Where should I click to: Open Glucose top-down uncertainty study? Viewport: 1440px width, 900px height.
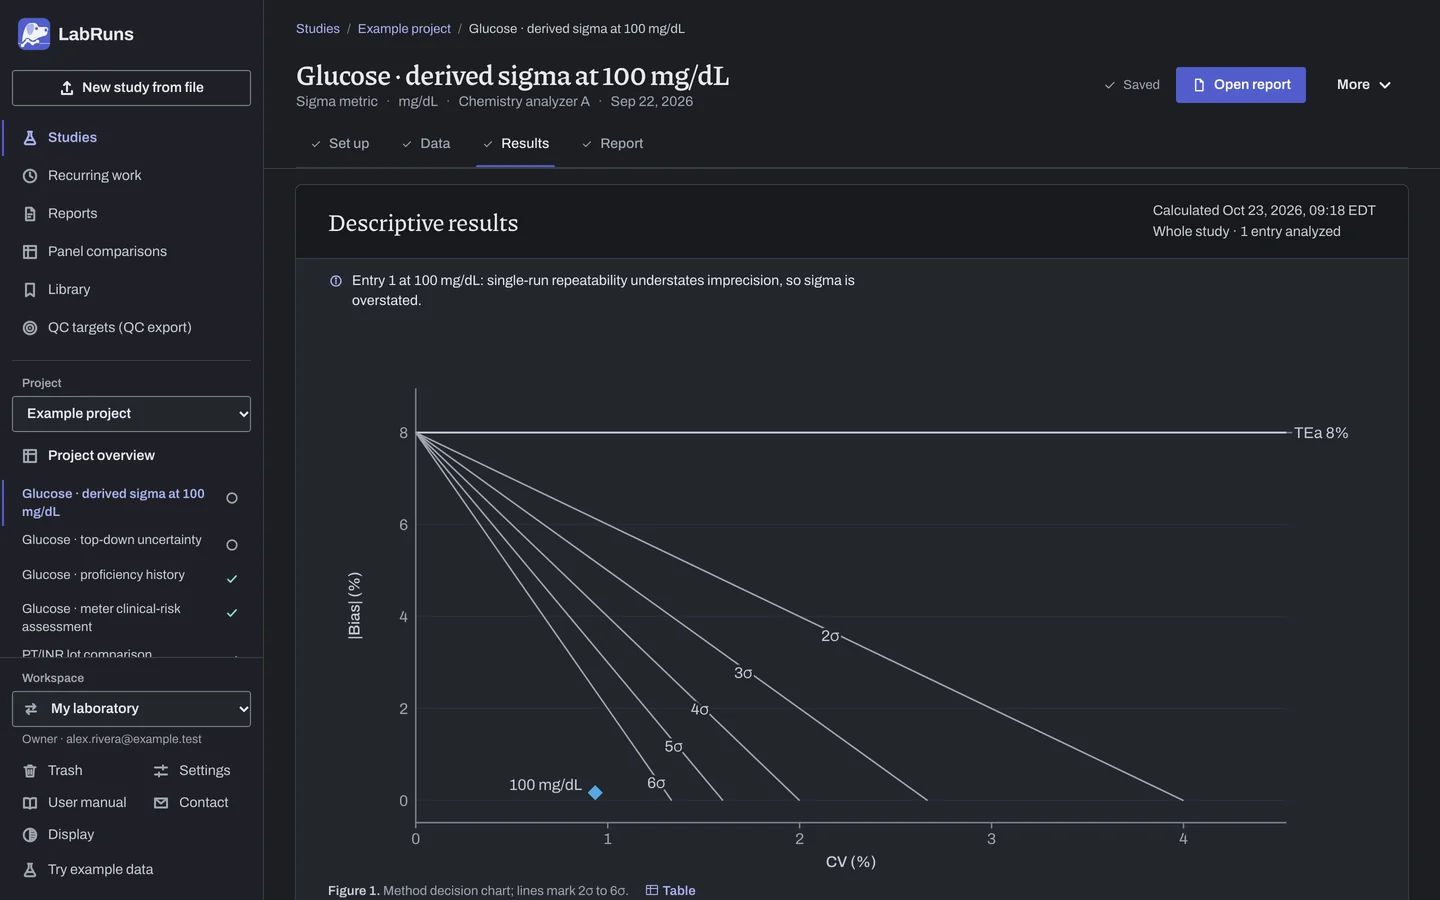pos(131,541)
